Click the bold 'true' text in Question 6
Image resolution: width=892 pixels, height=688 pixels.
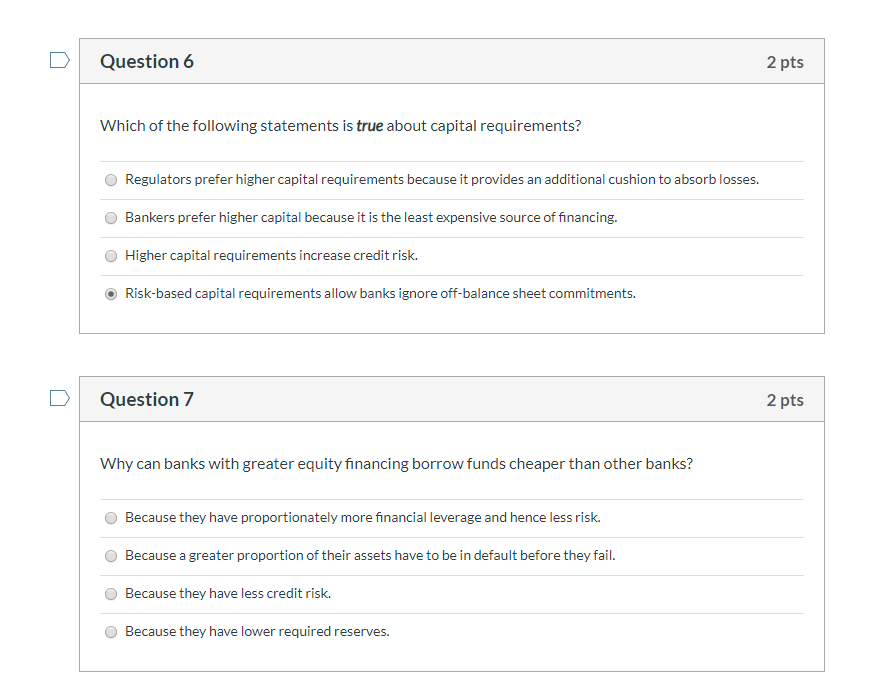coord(369,126)
